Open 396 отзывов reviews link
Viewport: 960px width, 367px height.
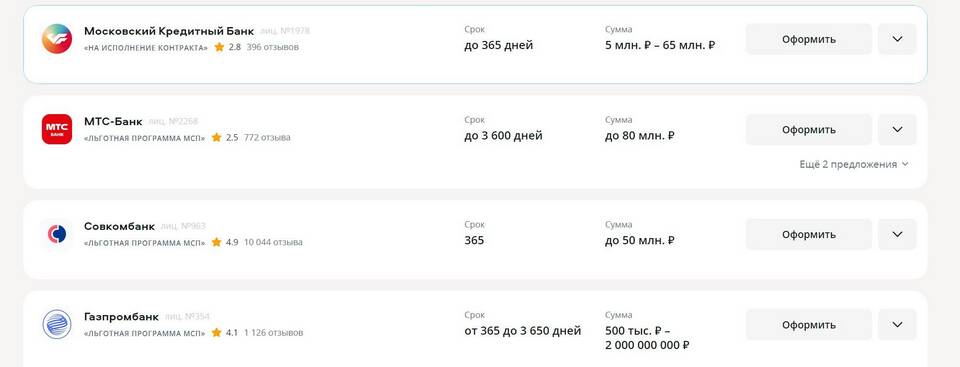click(272, 47)
